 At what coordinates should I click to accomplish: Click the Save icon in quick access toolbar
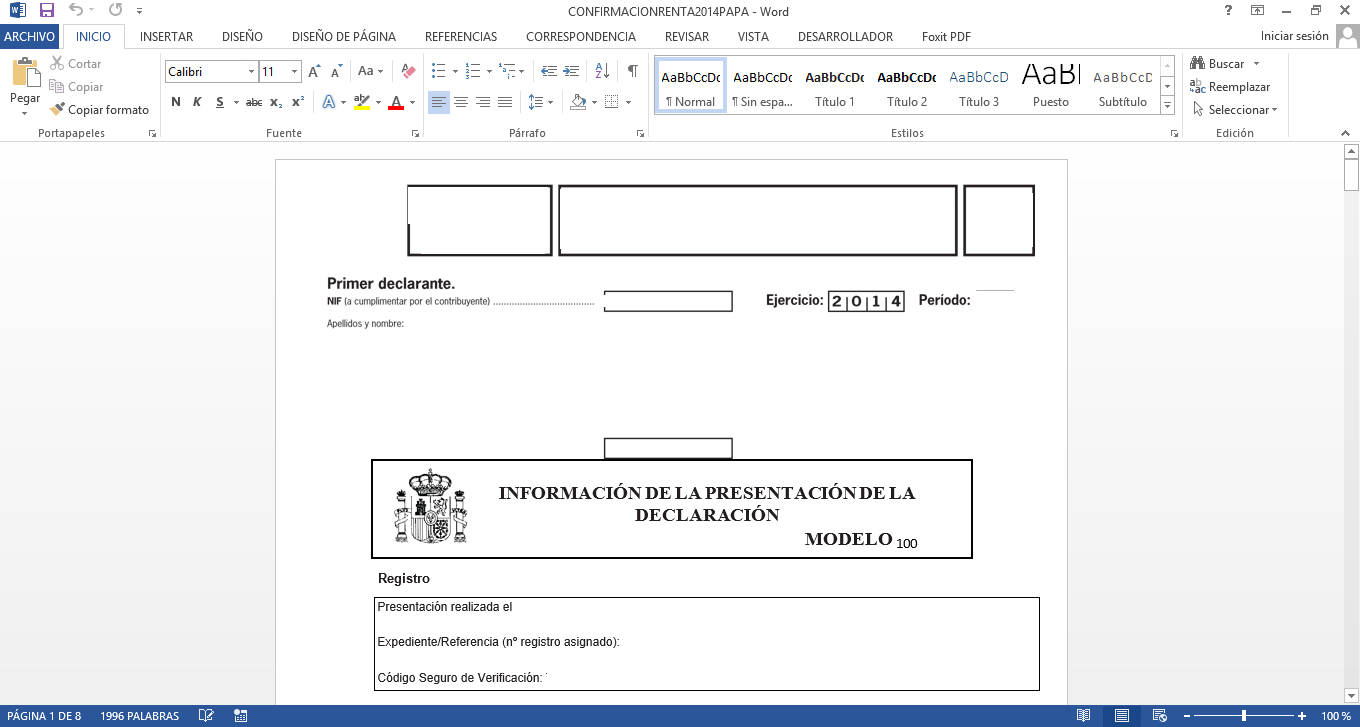tap(46, 11)
